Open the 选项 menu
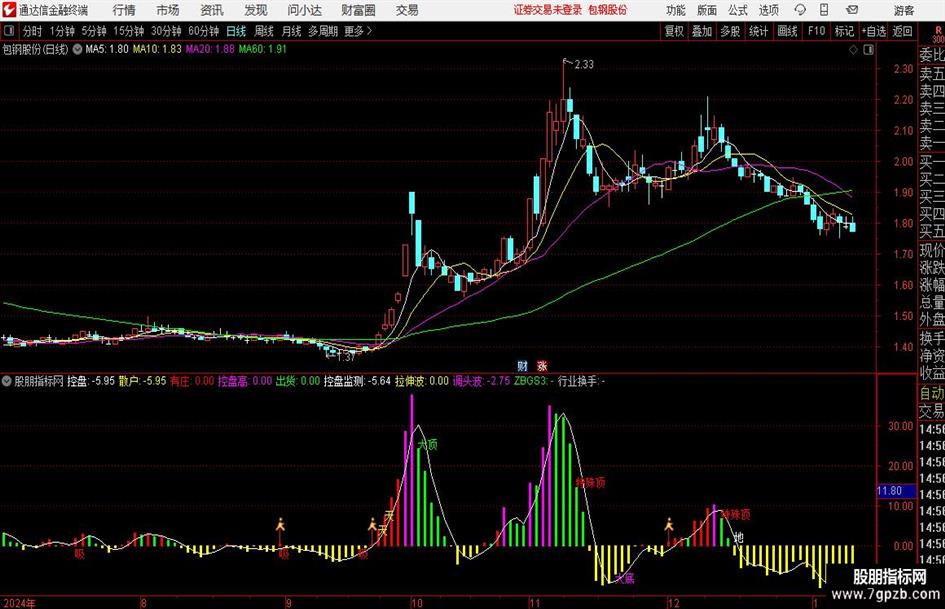This screenshot has height=609, width=945. click(769, 10)
